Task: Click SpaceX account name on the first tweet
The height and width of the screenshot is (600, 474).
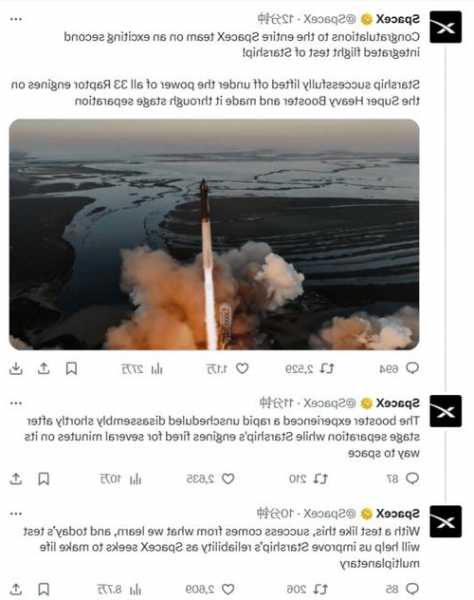Action: tap(397, 19)
